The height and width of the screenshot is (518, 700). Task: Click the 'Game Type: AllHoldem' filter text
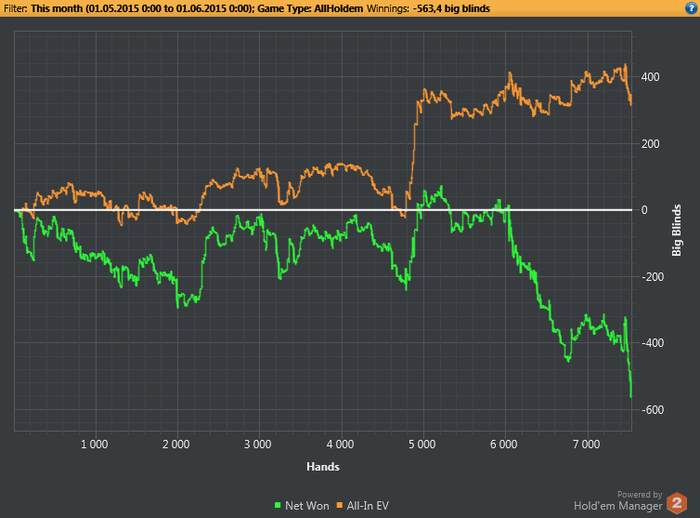pyautogui.click(x=310, y=8)
